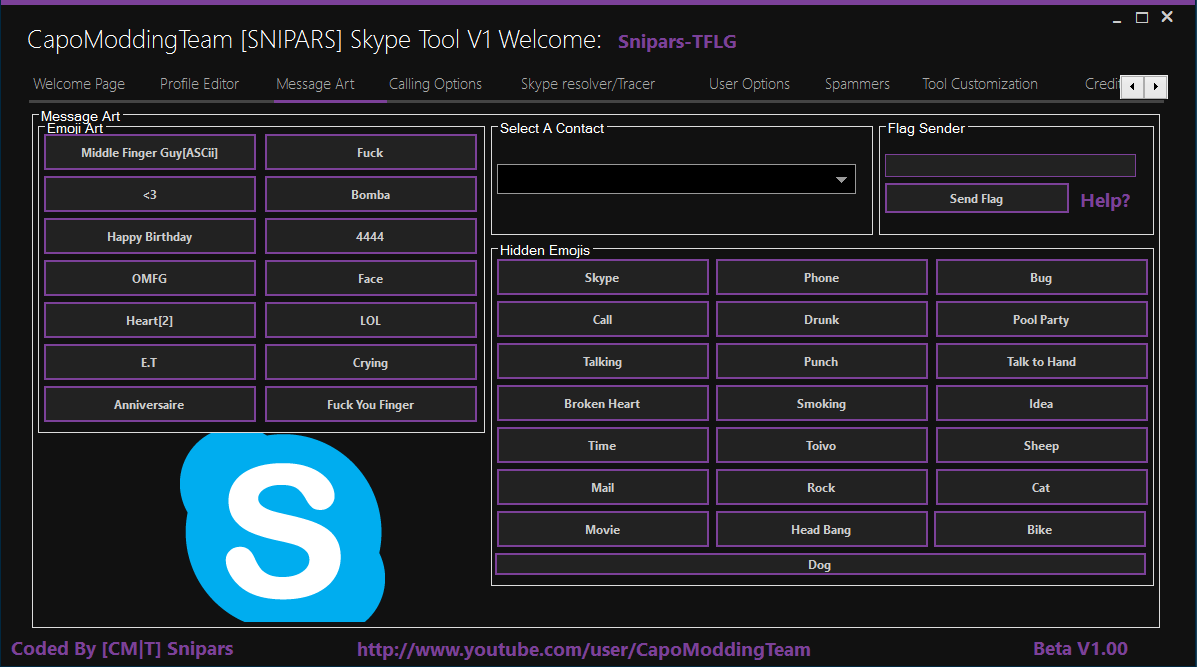Send the Smoking hidden emoji

(821, 404)
